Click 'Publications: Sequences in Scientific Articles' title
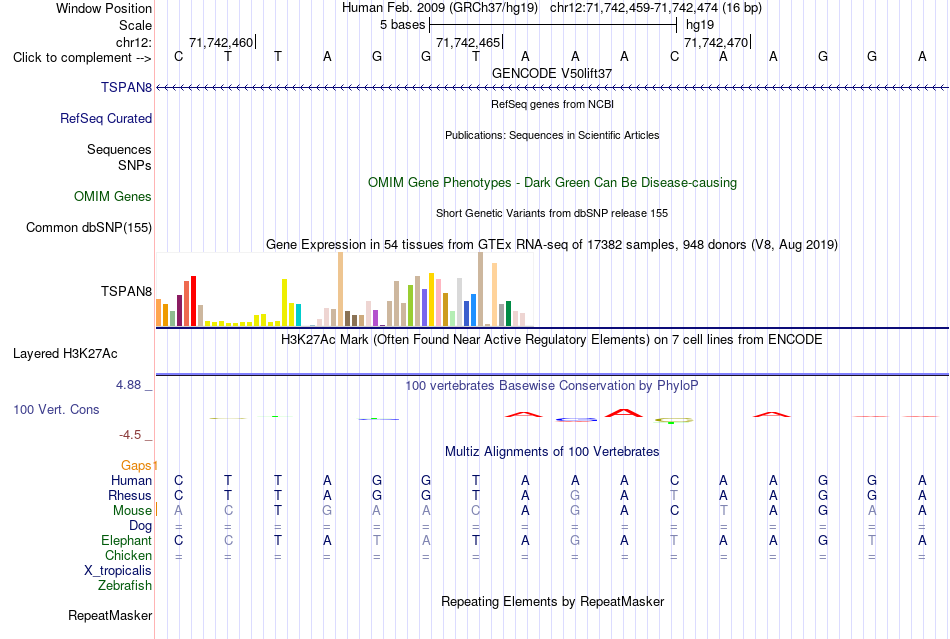 point(552,135)
